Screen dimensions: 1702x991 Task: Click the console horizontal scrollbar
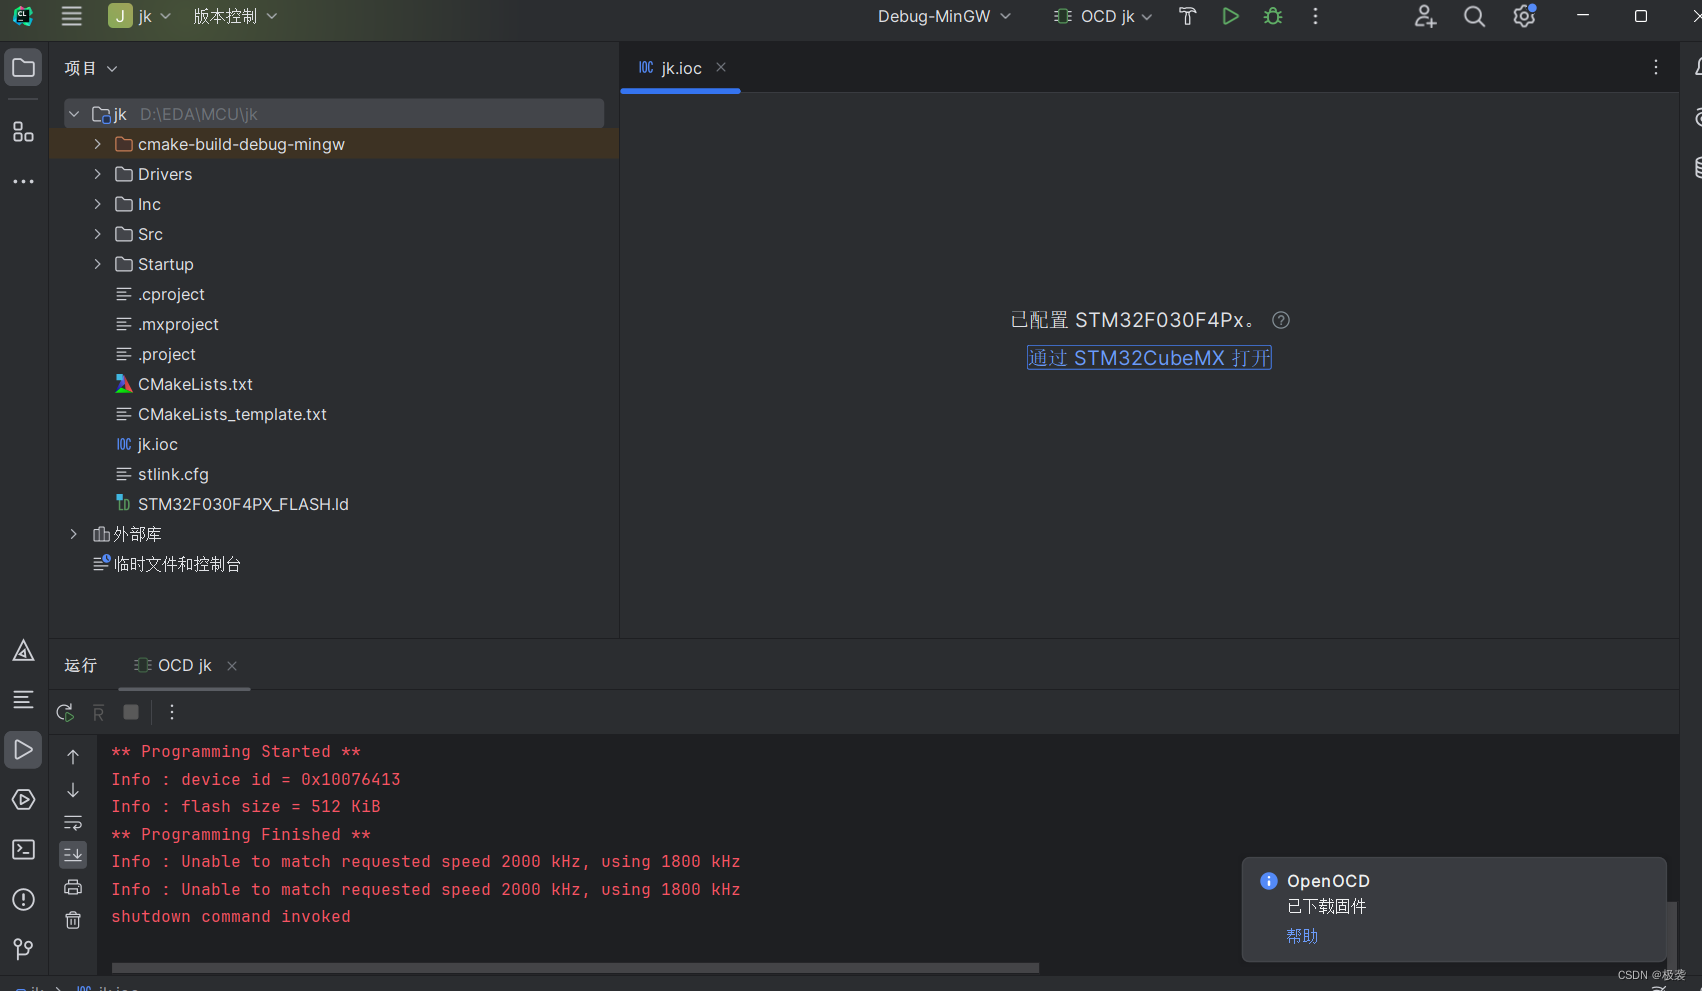click(x=575, y=968)
